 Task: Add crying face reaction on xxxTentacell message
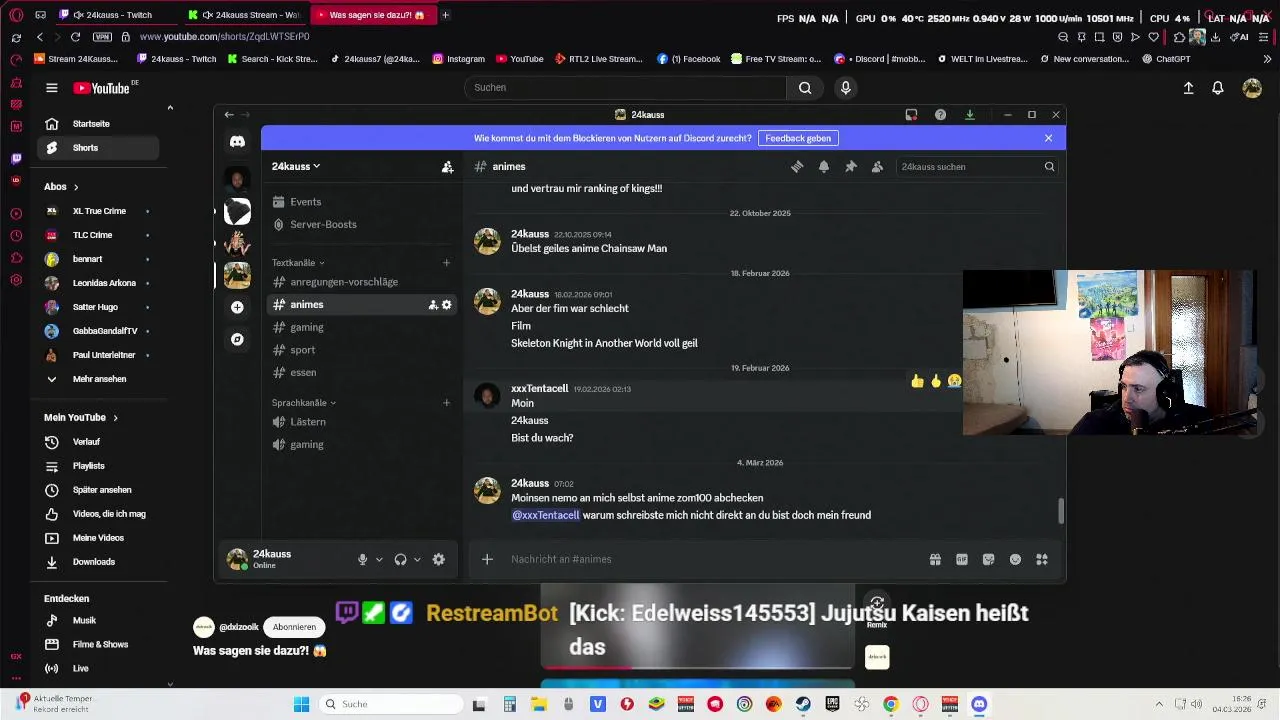click(954, 381)
